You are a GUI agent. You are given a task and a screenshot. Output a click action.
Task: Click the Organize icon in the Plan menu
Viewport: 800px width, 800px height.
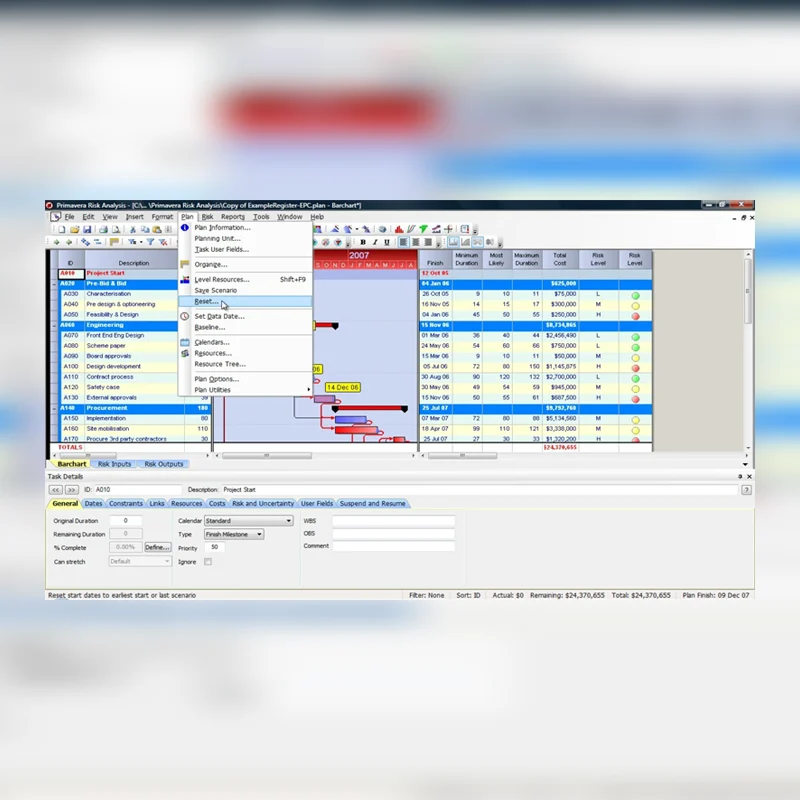pos(185,264)
